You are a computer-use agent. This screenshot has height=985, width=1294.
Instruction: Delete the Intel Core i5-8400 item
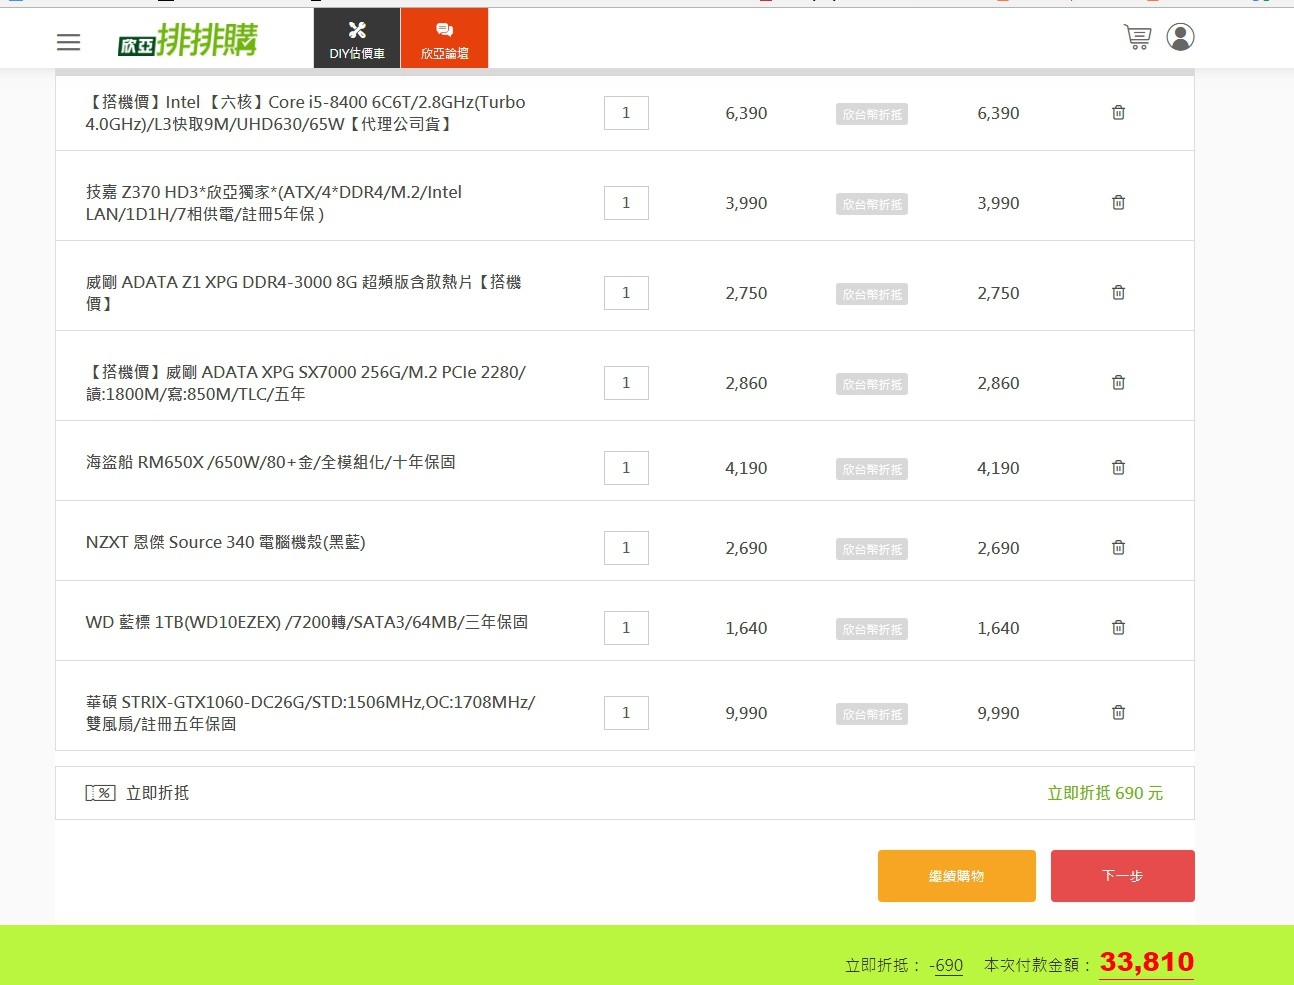pos(1119,113)
